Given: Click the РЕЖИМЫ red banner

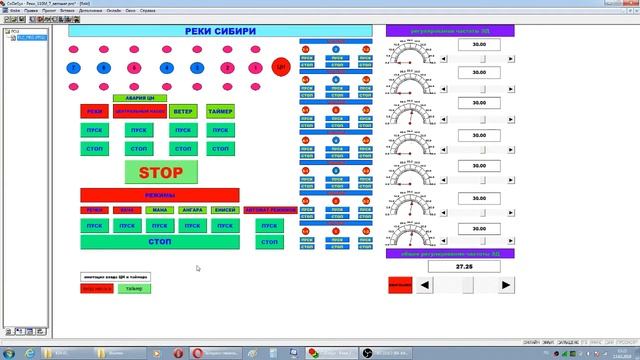Looking at the screenshot, I should (x=160, y=195).
